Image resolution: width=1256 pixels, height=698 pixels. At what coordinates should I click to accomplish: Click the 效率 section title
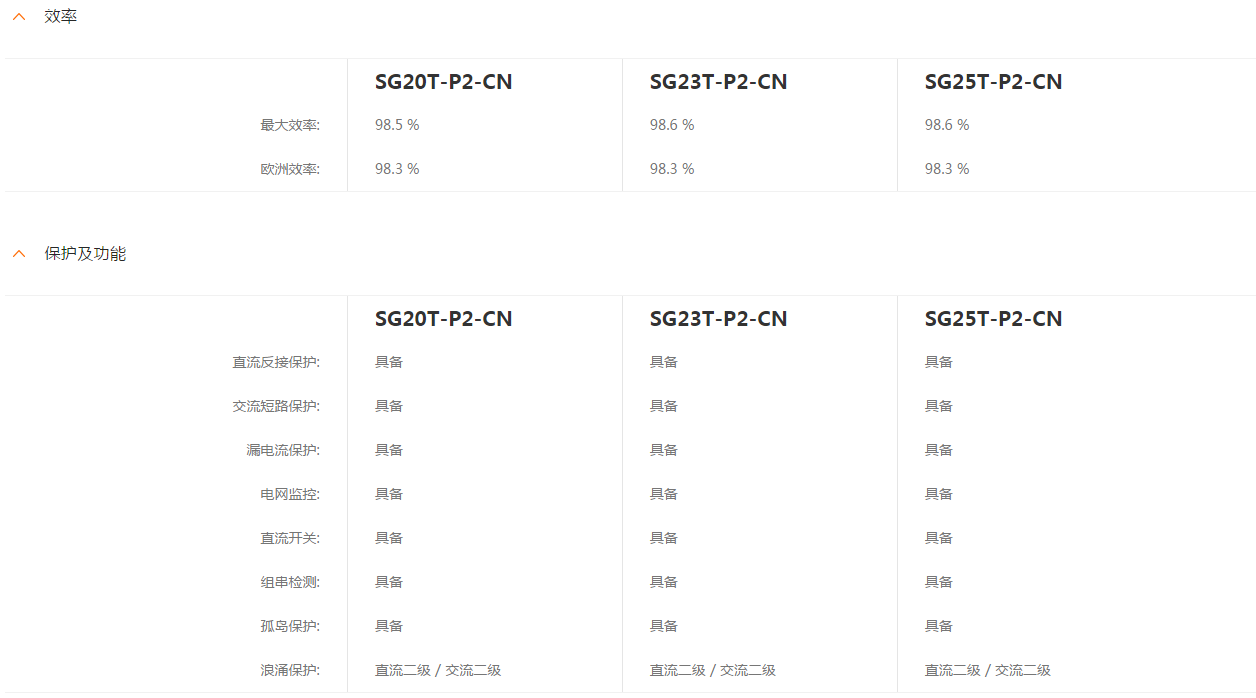coord(61,17)
